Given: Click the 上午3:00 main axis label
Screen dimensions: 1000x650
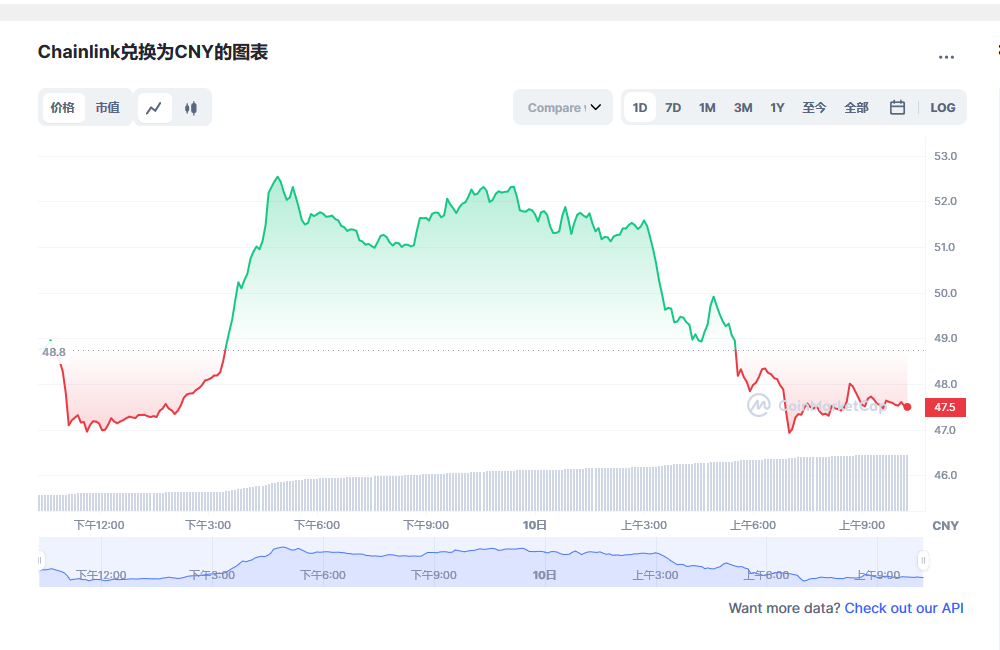Looking at the screenshot, I should click(x=644, y=525).
